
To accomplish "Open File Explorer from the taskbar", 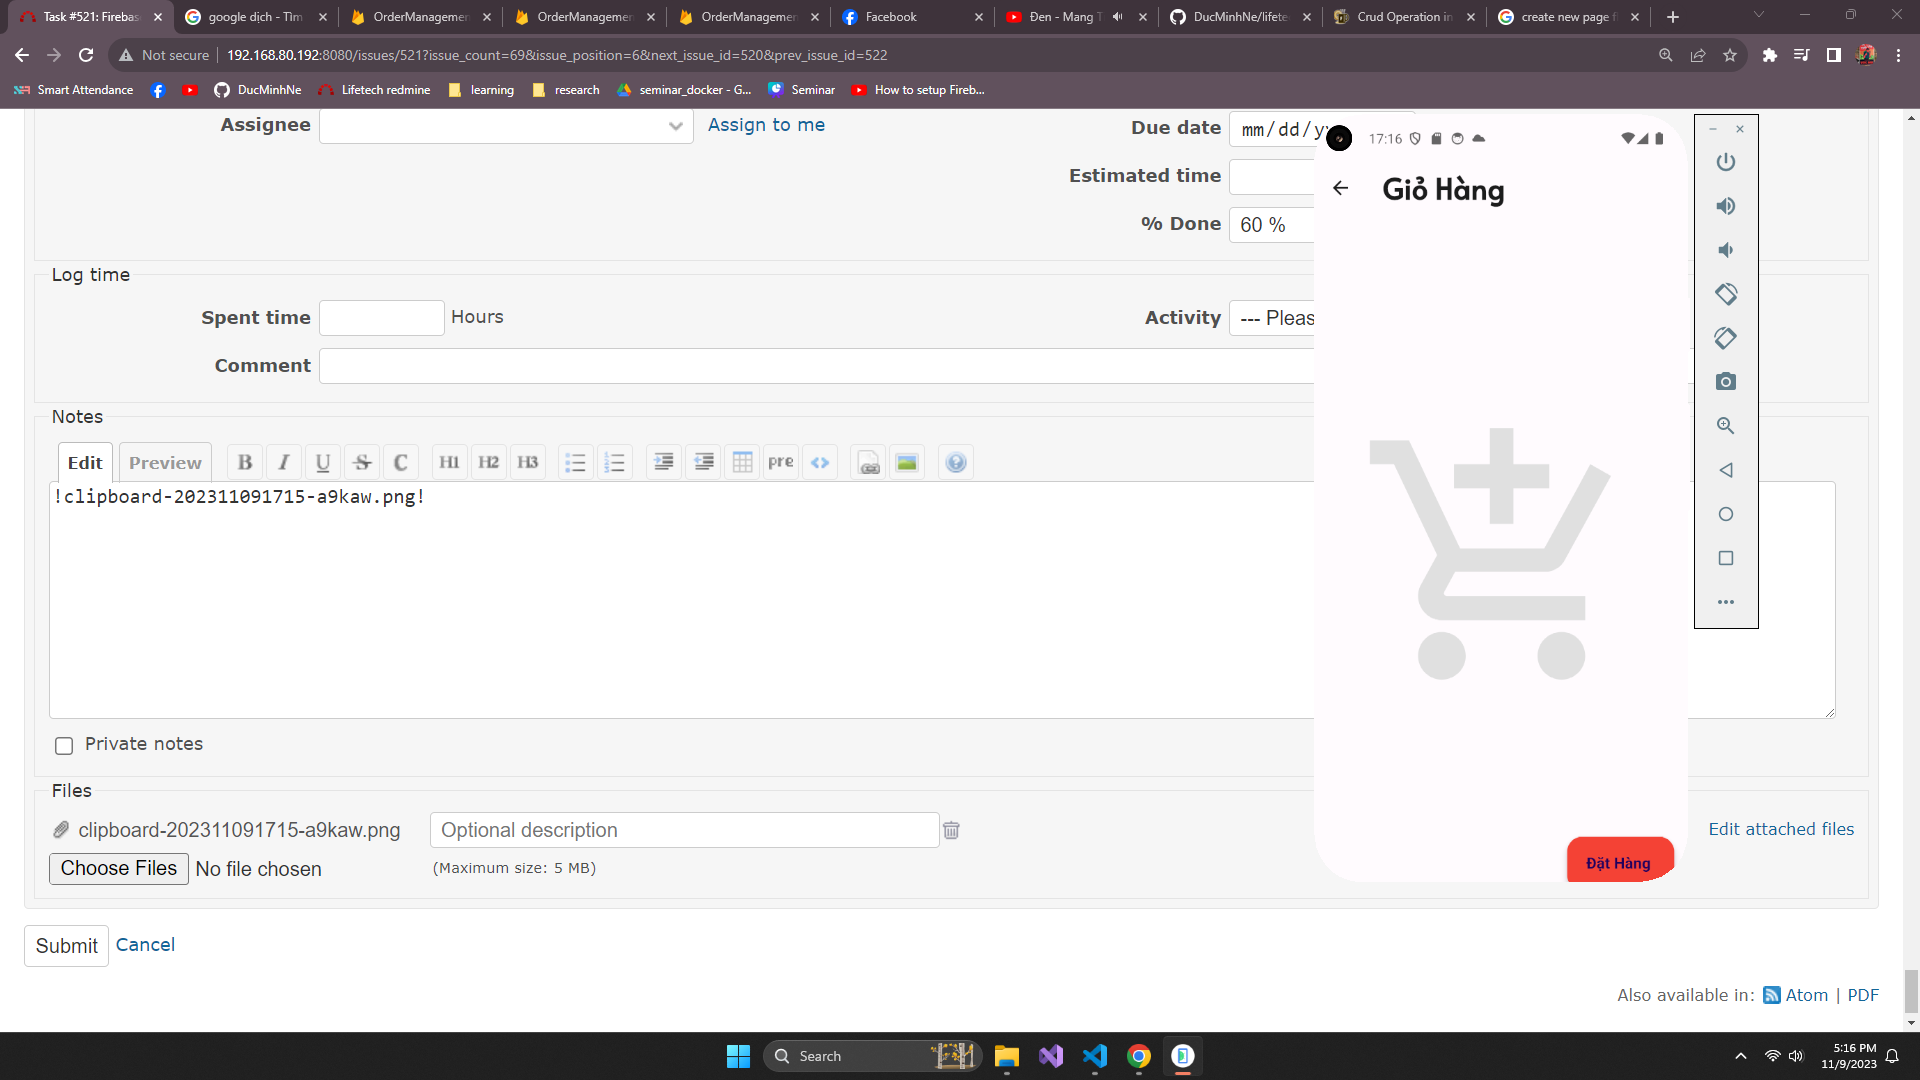I will click(1006, 1056).
